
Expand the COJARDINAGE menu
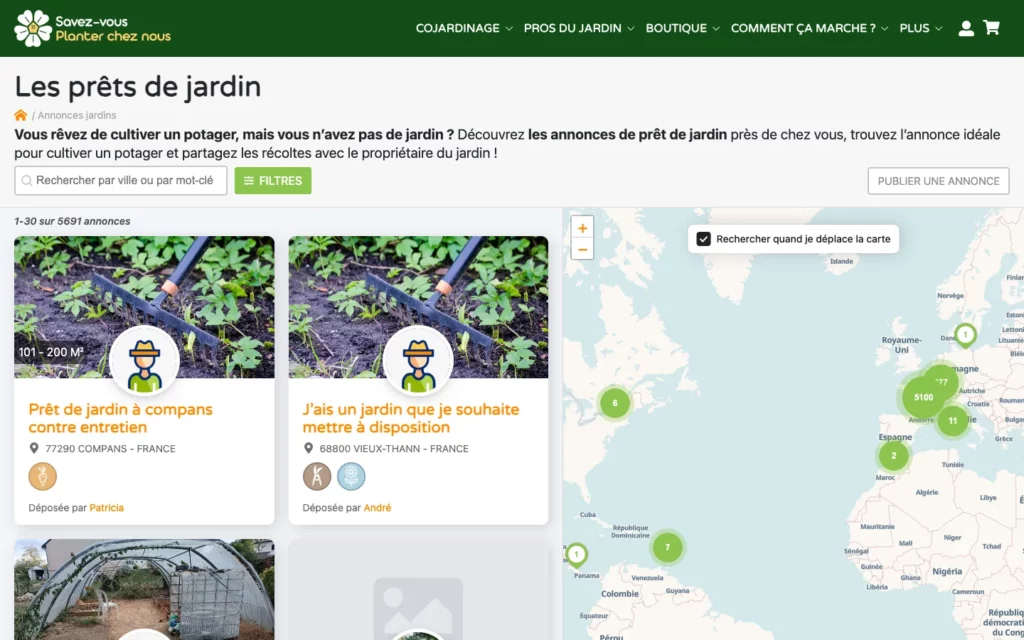tap(464, 28)
